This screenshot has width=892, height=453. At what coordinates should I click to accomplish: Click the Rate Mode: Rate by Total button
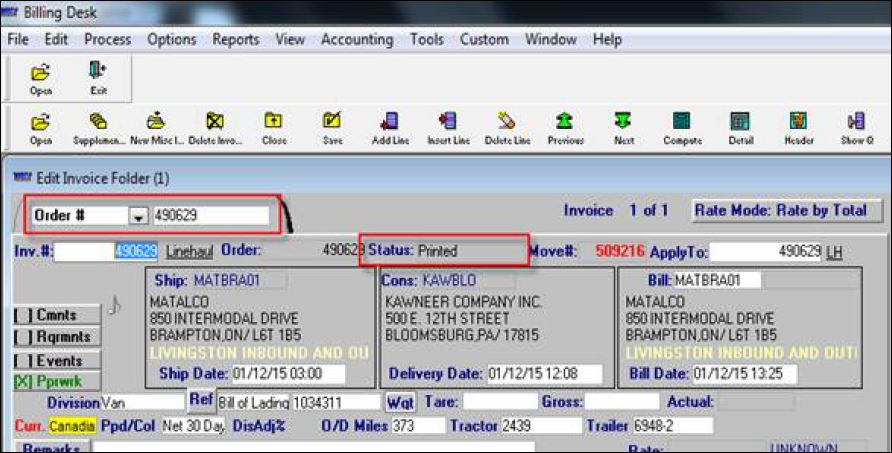point(787,211)
